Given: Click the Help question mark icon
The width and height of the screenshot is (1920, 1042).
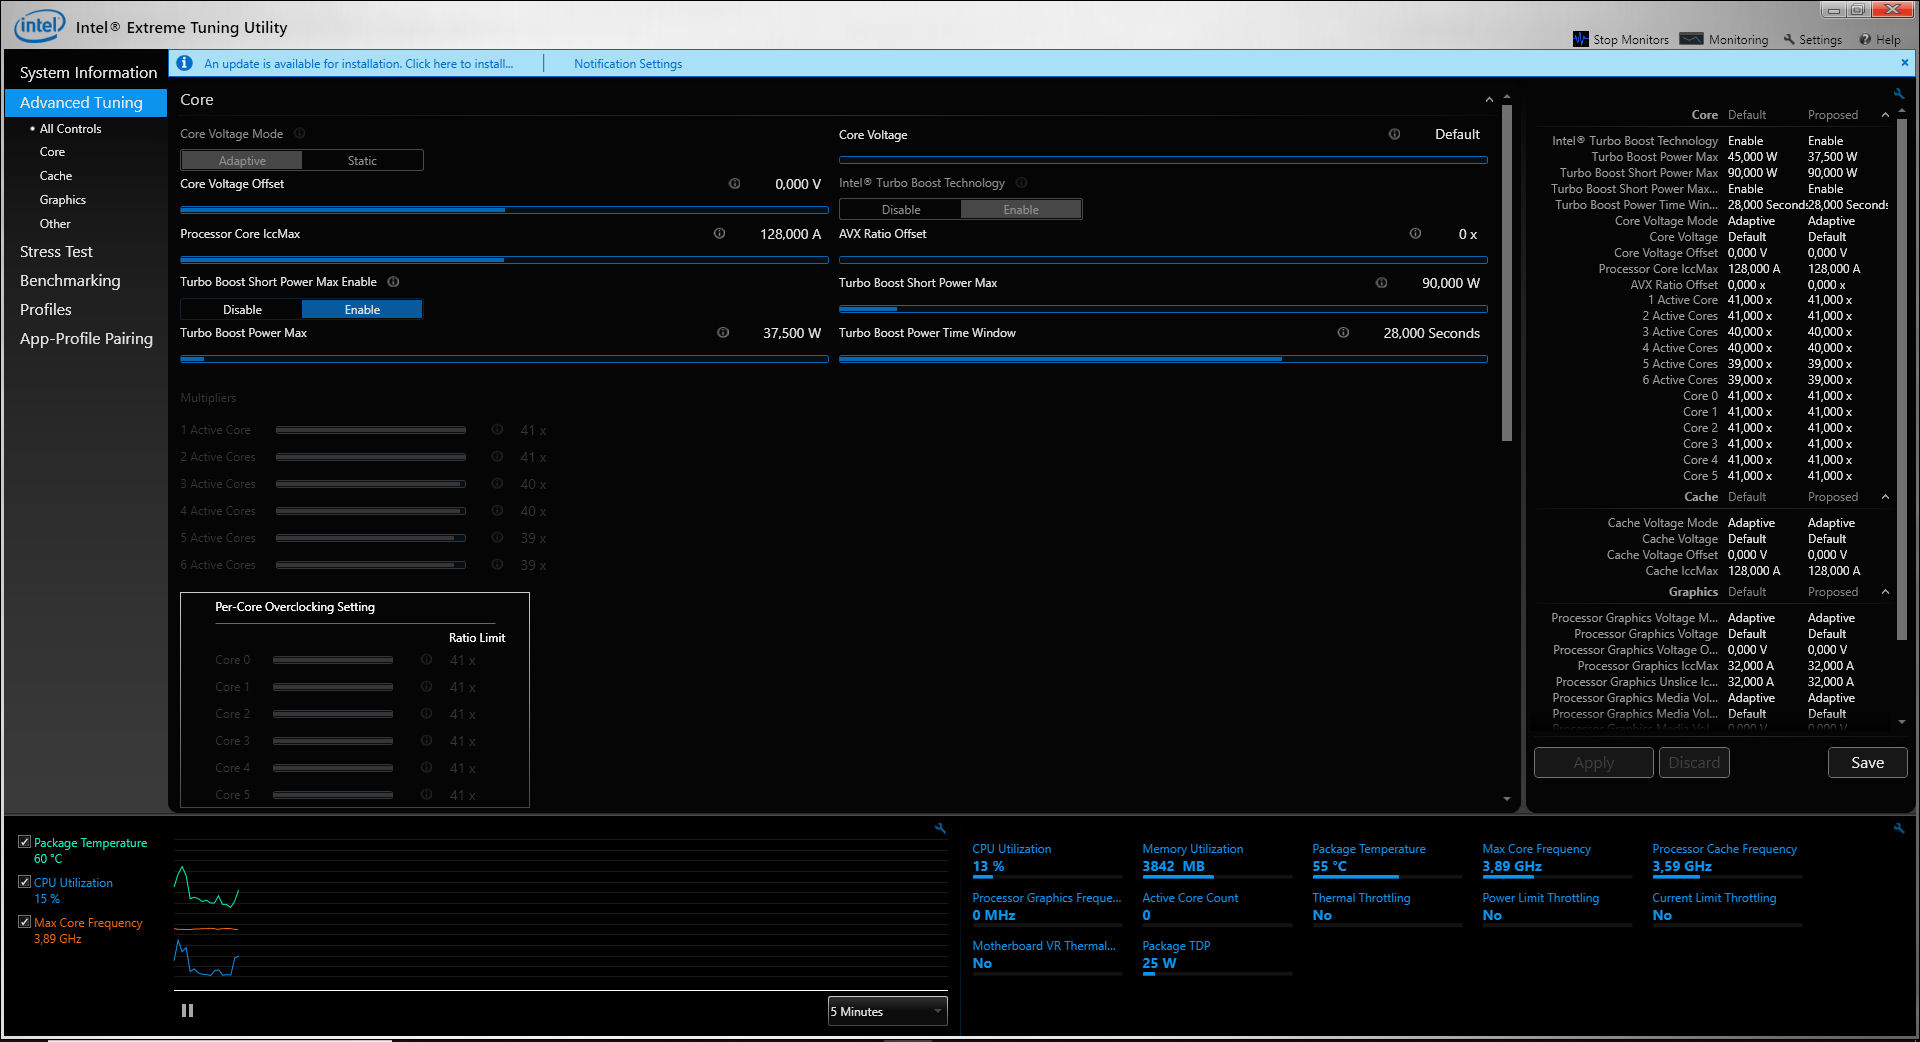Looking at the screenshot, I should coord(1865,40).
